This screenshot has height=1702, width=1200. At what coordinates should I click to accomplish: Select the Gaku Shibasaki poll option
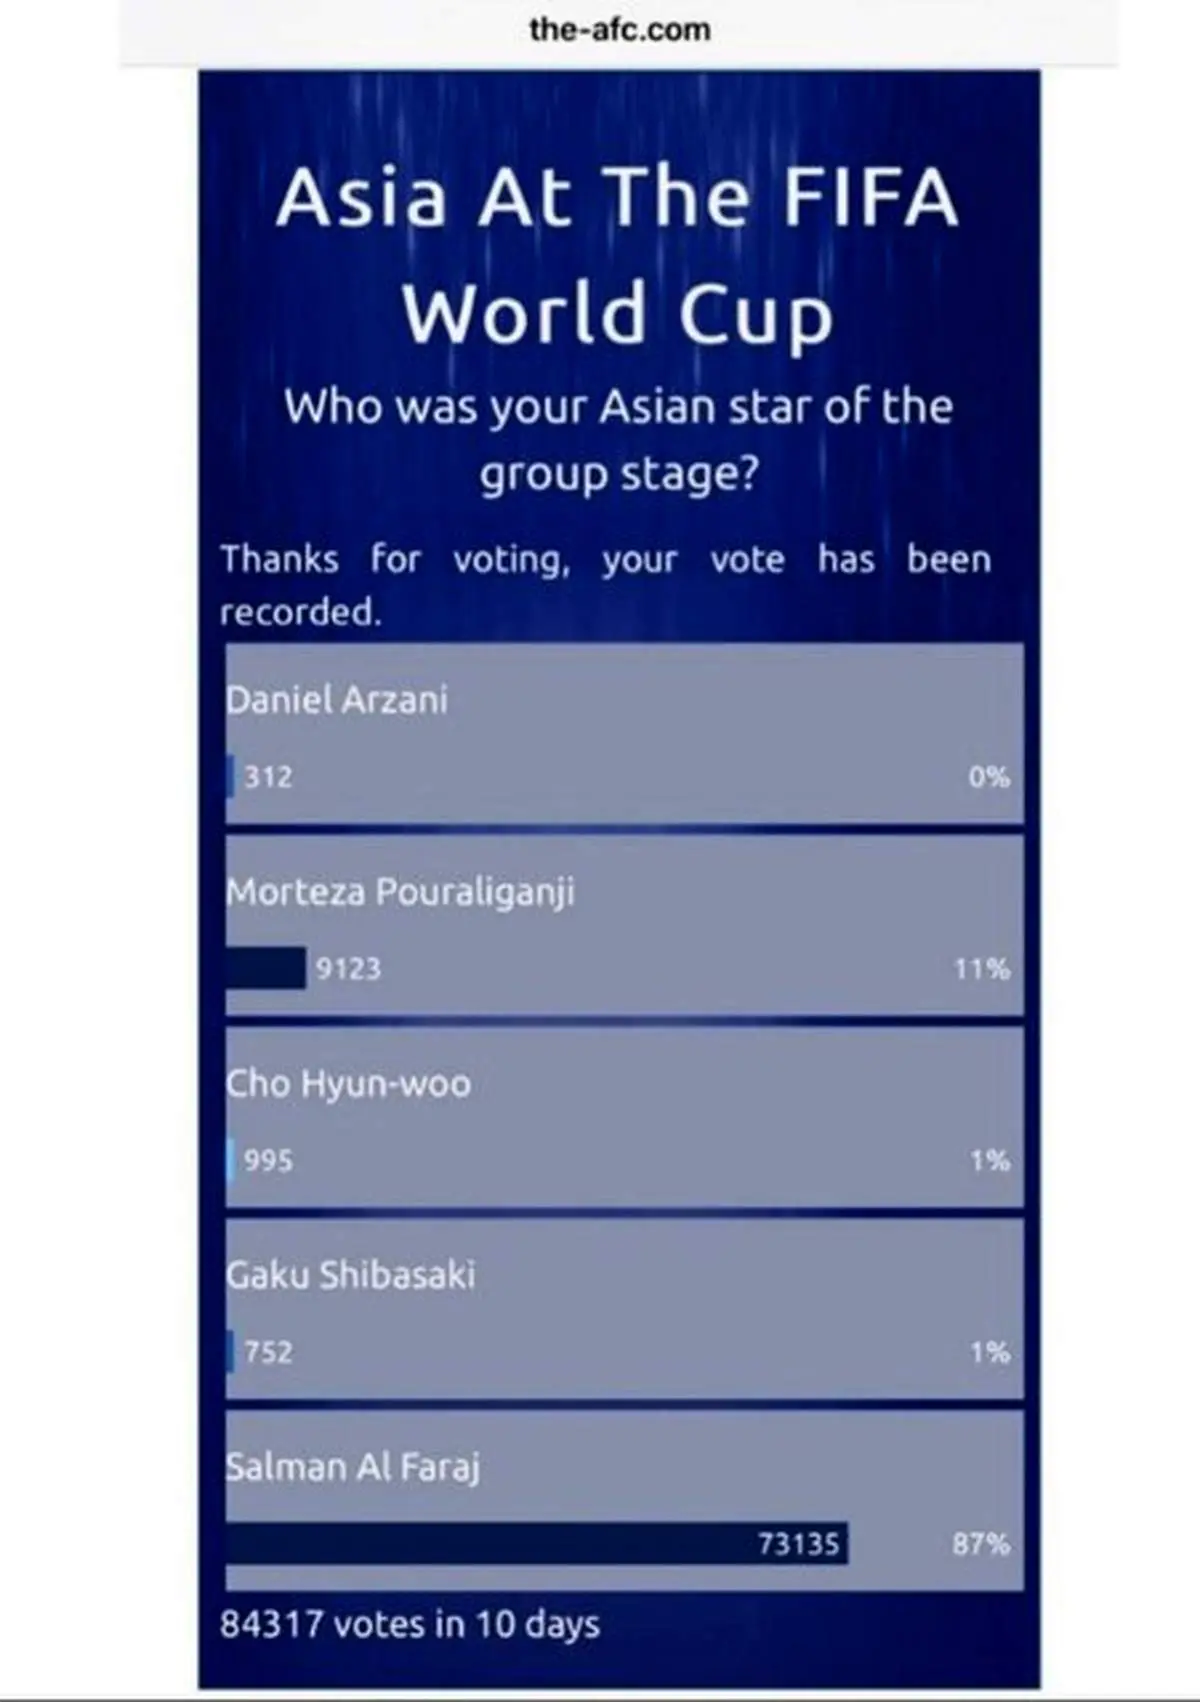(x=624, y=1309)
